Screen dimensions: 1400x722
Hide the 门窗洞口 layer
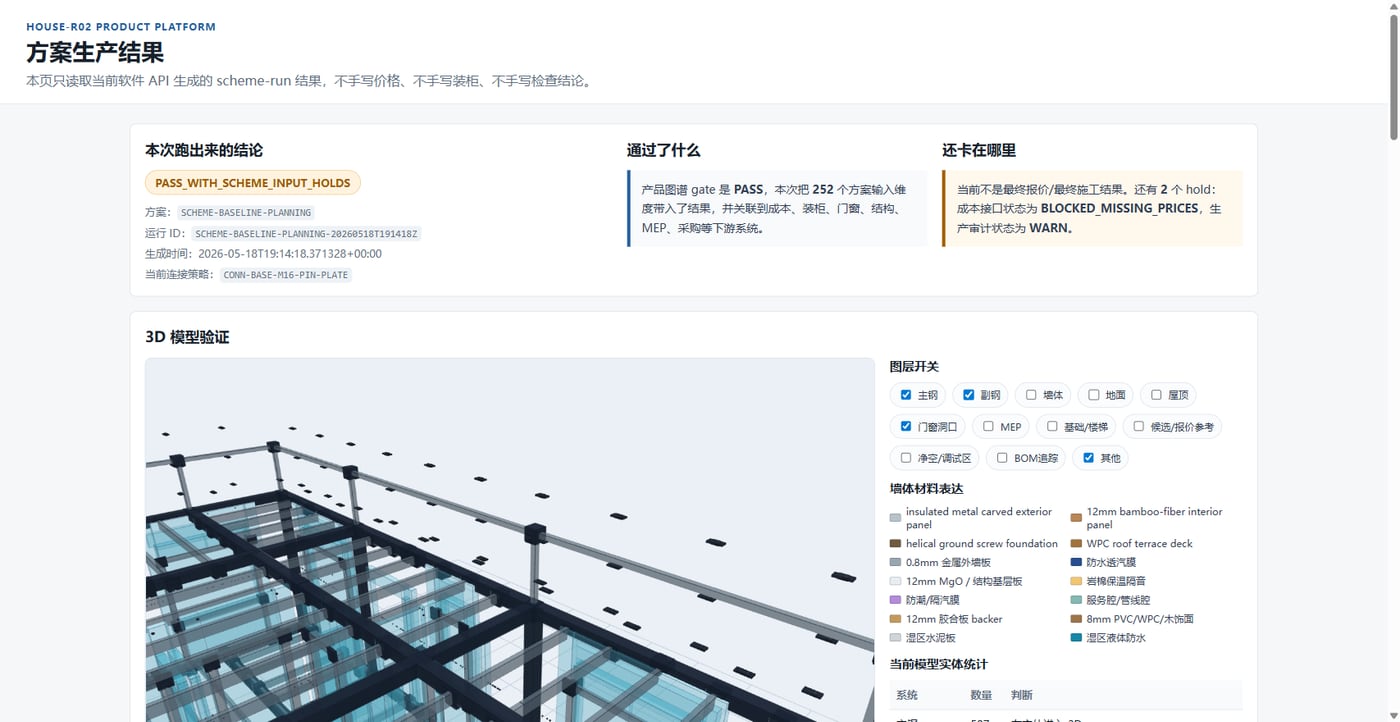coord(906,427)
